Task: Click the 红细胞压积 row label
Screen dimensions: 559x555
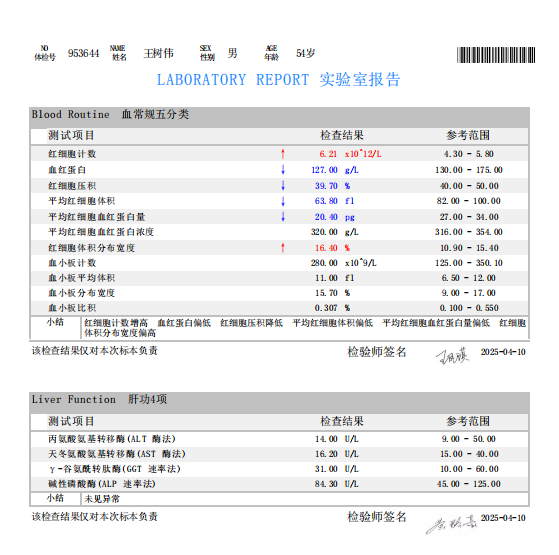Action: click(x=72, y=186)
